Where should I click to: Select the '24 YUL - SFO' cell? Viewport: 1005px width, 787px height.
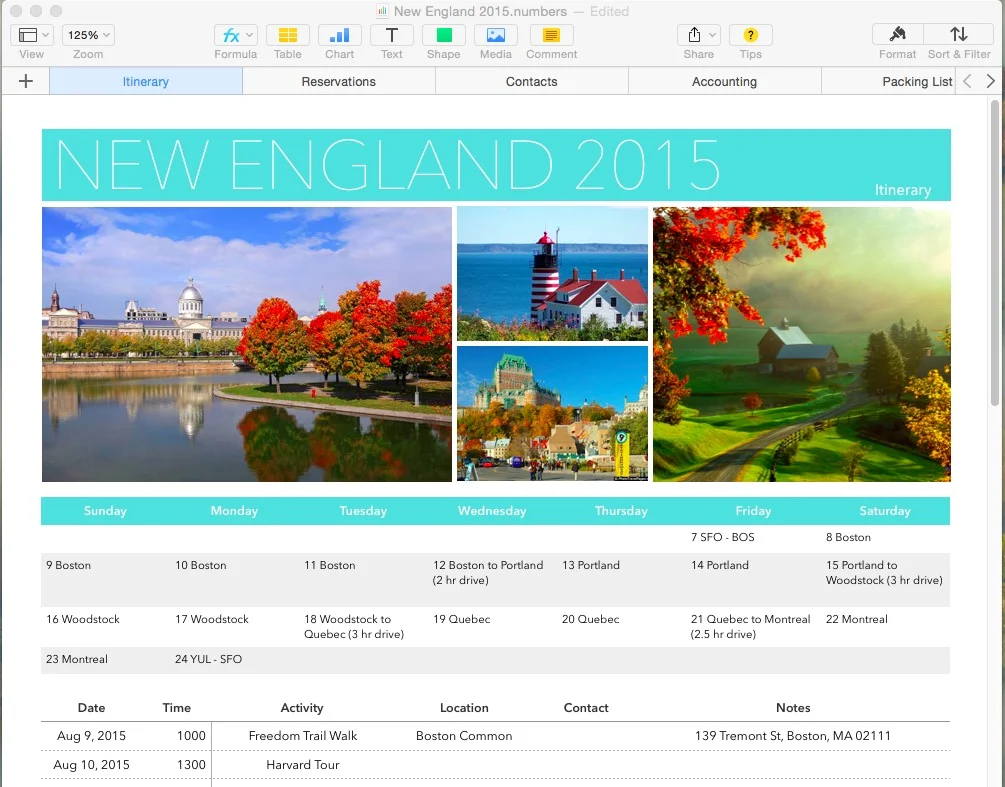(x=234, y=659)
